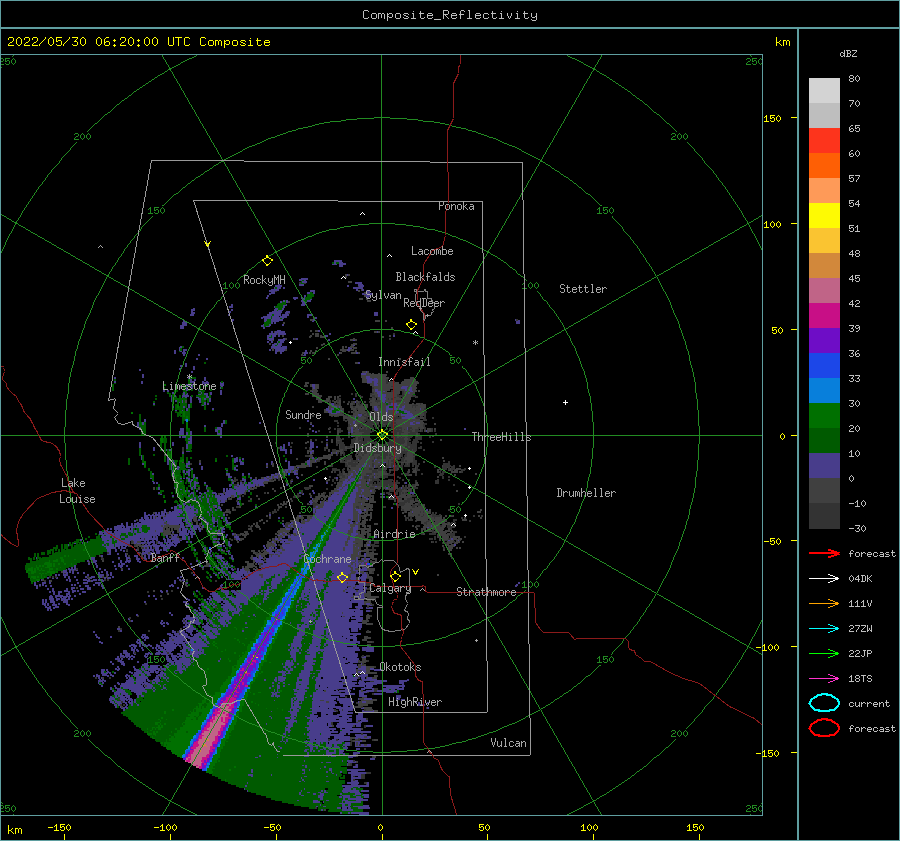Click the cyan current ellipse icon

click(824, 703)
